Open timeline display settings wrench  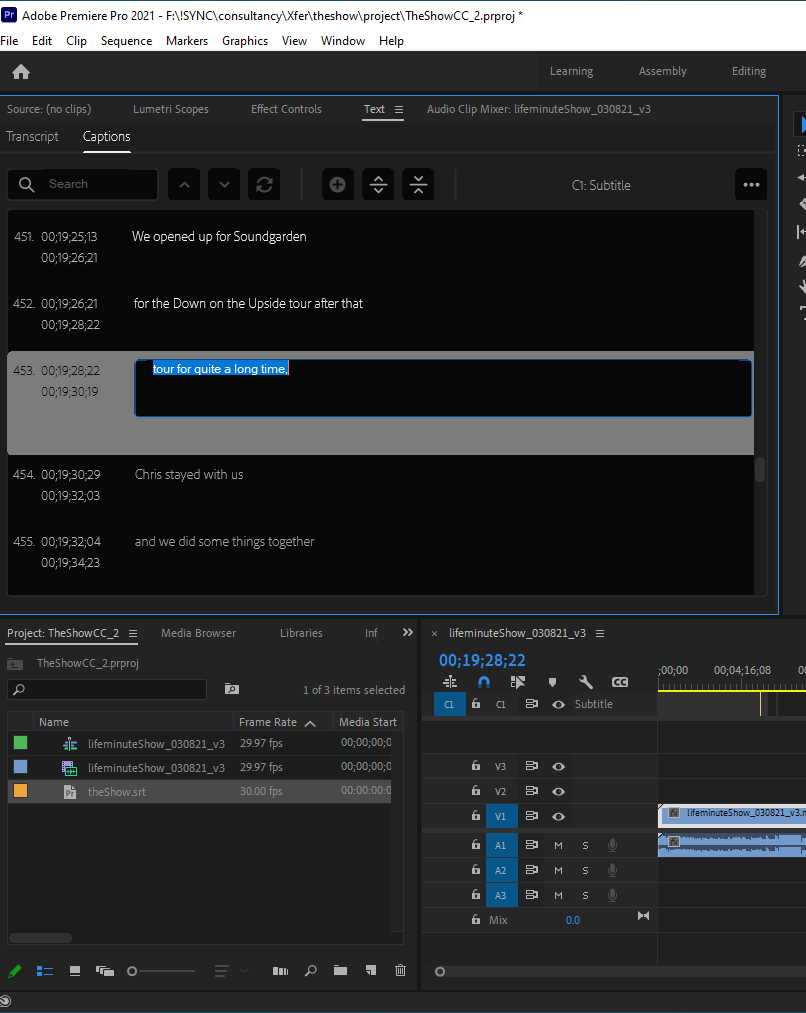point(586,682)
